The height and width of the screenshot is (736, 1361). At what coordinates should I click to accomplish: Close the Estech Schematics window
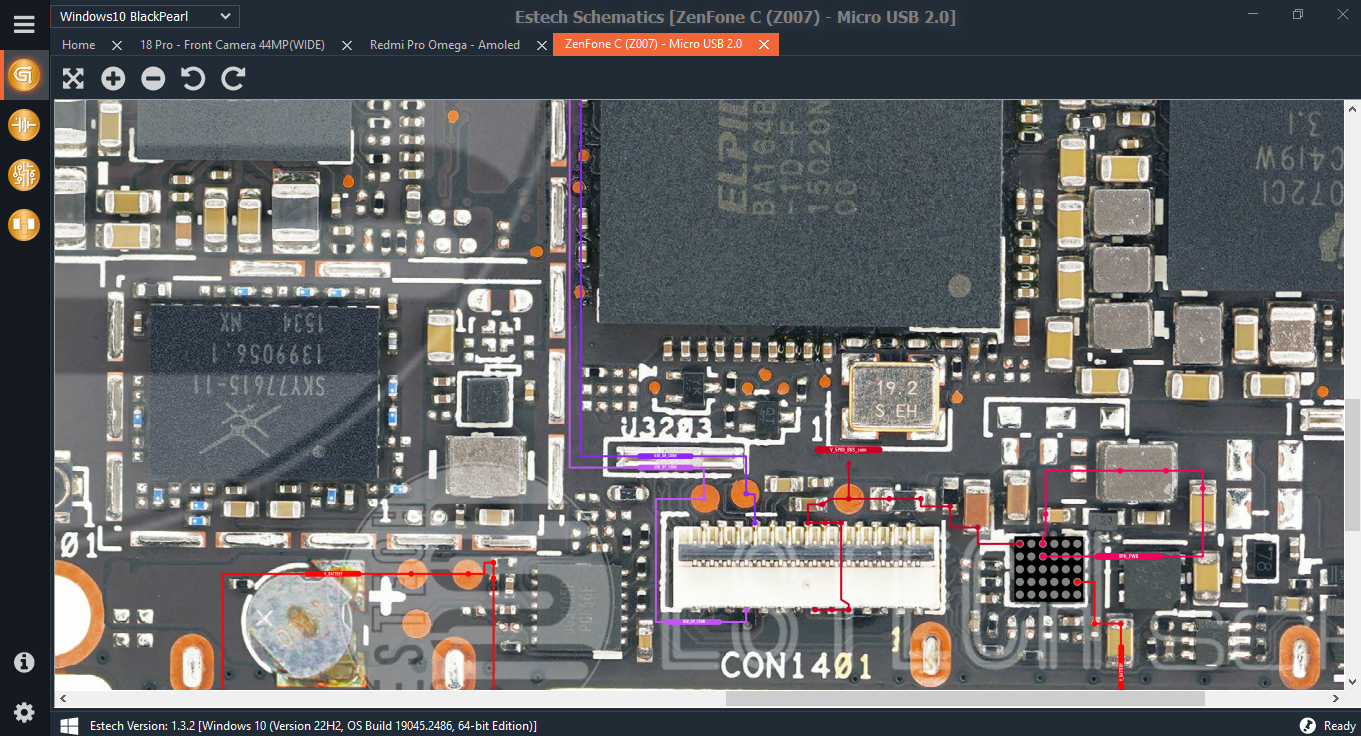[1342, 14]
